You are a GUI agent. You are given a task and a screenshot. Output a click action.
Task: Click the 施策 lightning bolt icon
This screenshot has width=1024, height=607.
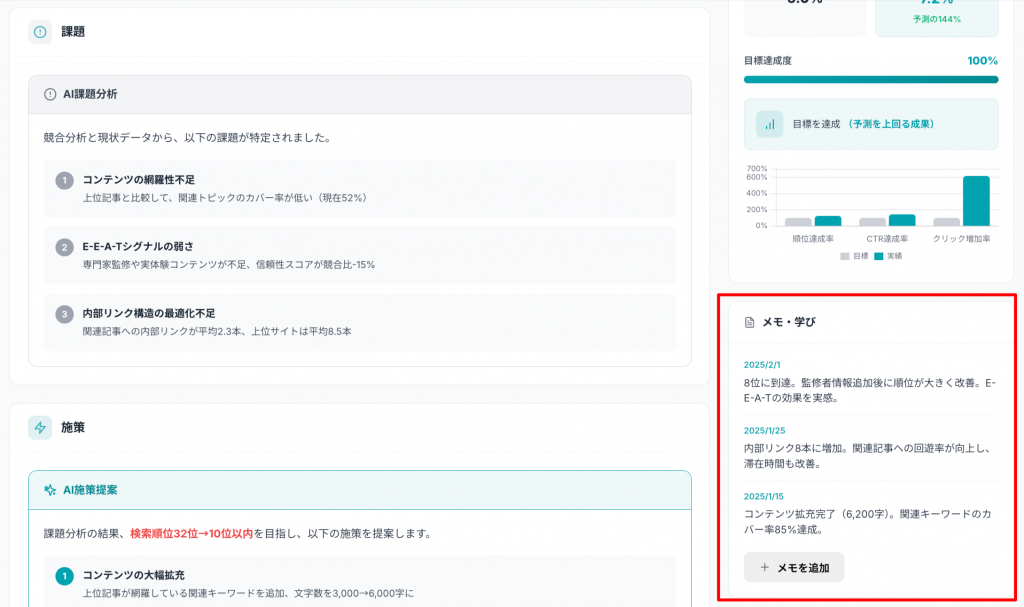(x=40, y=428)
